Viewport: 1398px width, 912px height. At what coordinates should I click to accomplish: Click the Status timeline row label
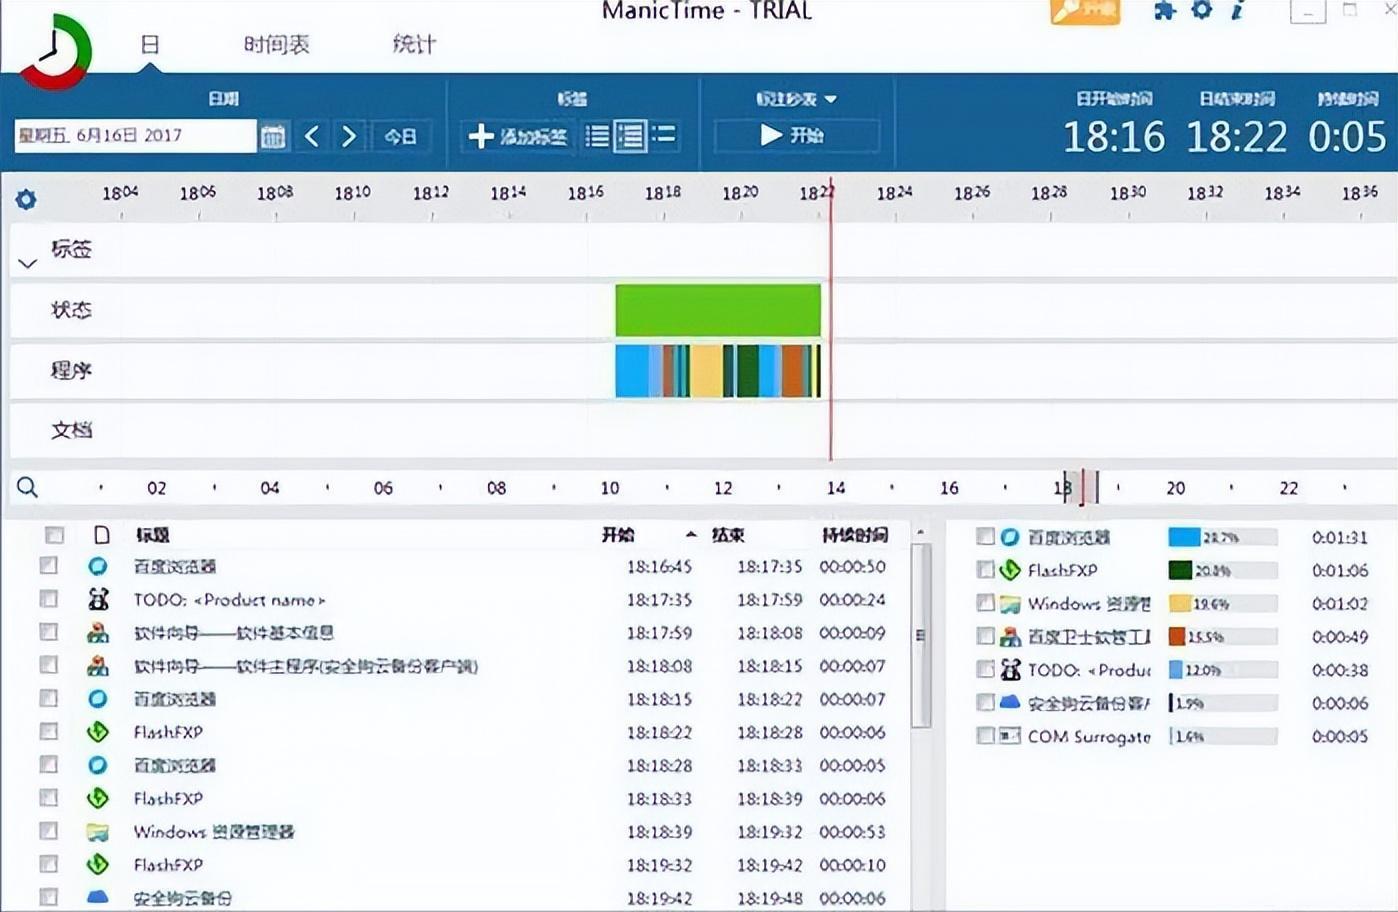coord(71,310)
